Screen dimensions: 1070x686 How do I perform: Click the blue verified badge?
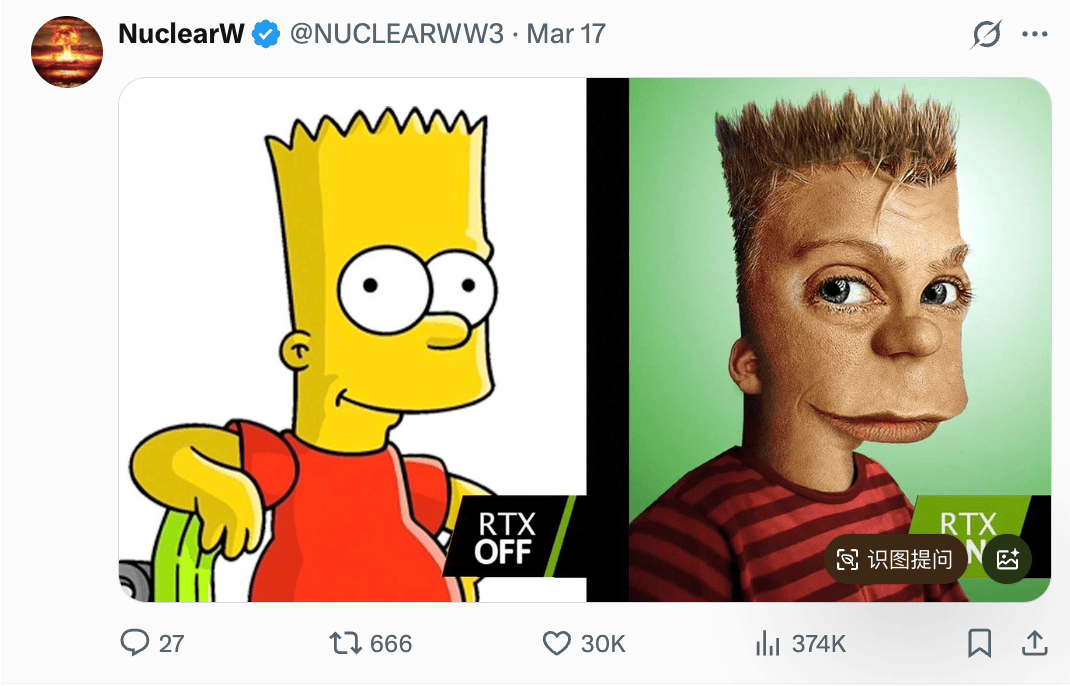tap(266, 35)
